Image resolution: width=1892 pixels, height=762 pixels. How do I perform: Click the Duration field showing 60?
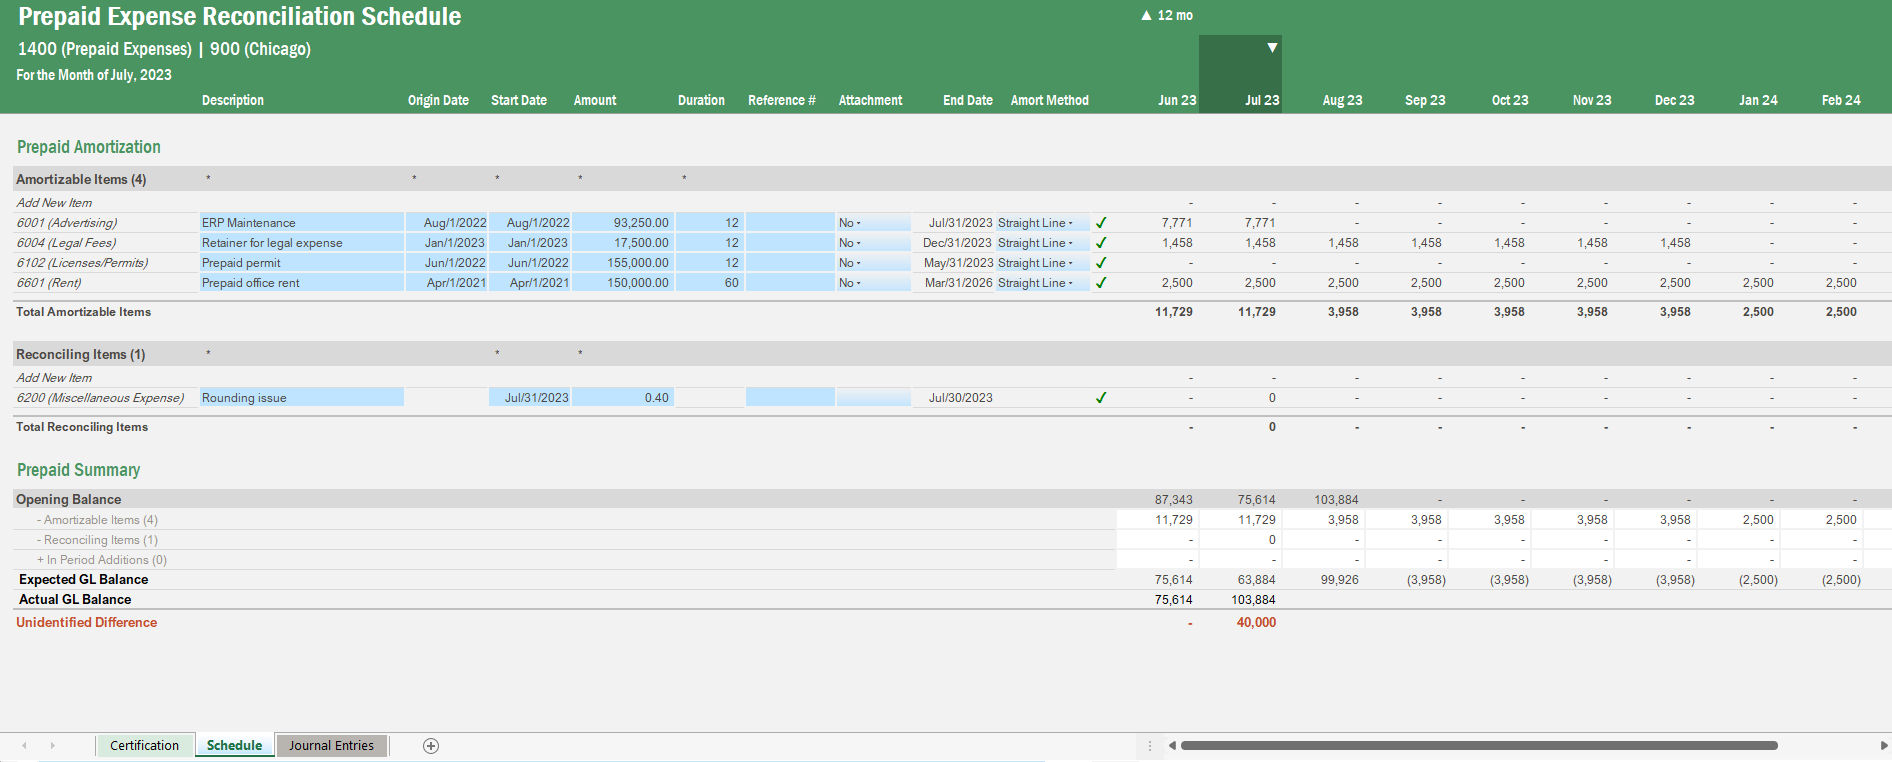click(708, 283)
